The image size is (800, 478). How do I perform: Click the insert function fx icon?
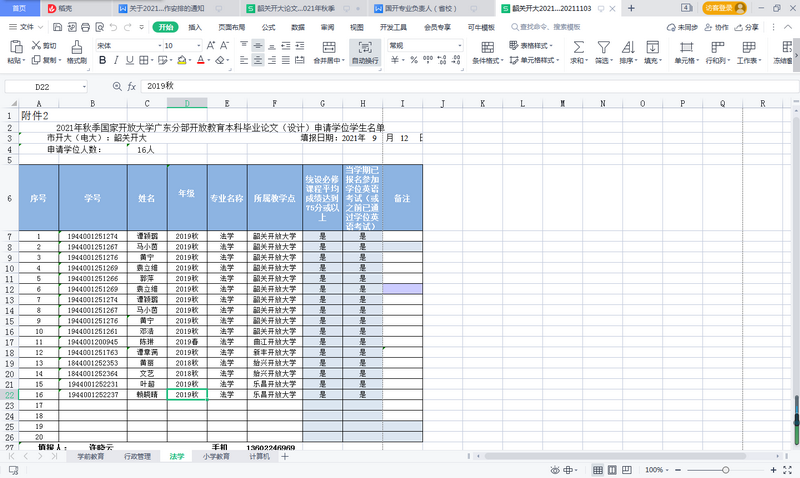132,87
